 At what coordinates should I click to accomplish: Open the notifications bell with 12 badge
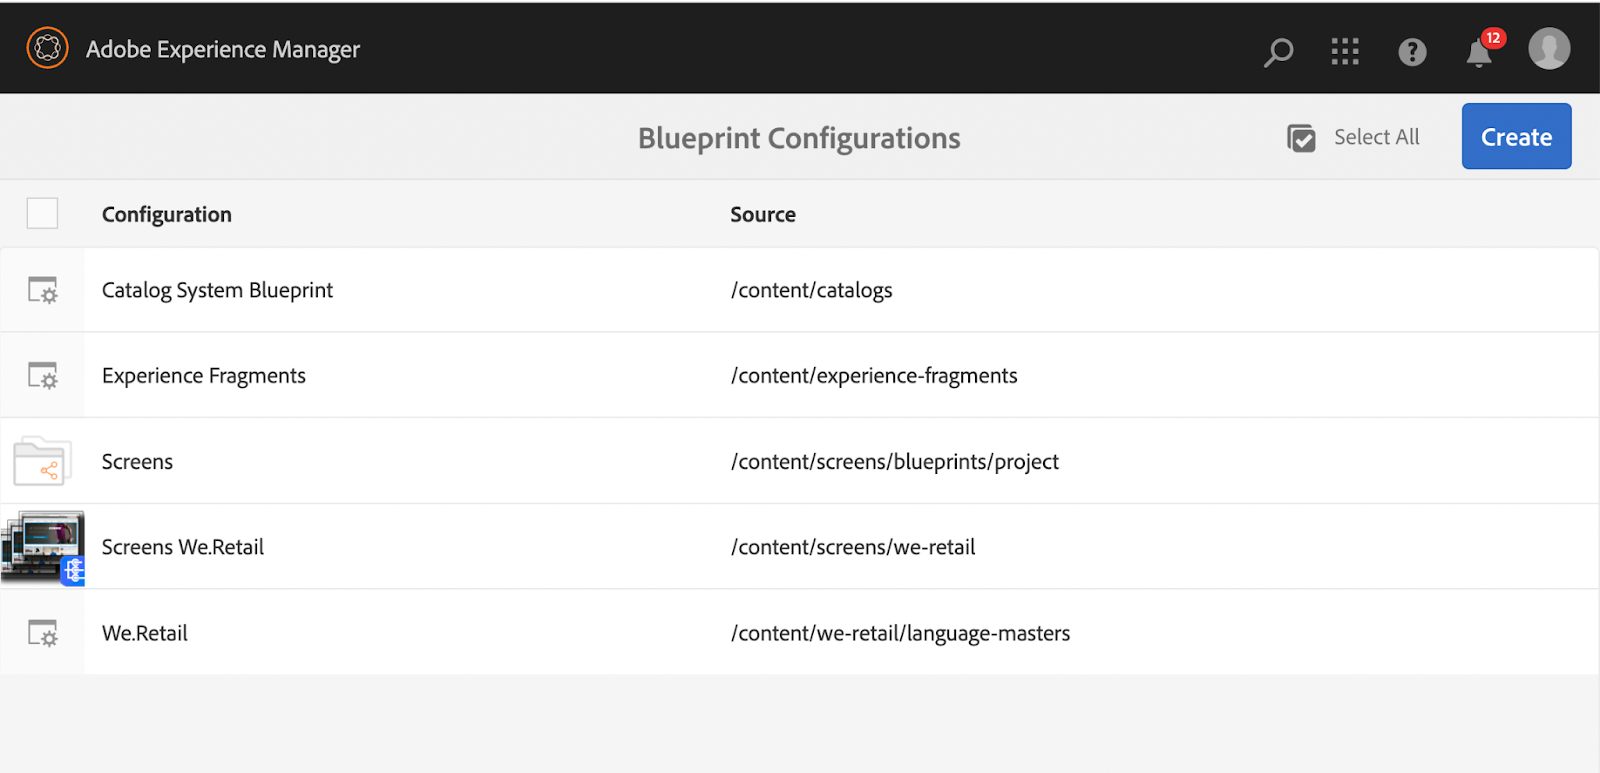(1481, 50)
